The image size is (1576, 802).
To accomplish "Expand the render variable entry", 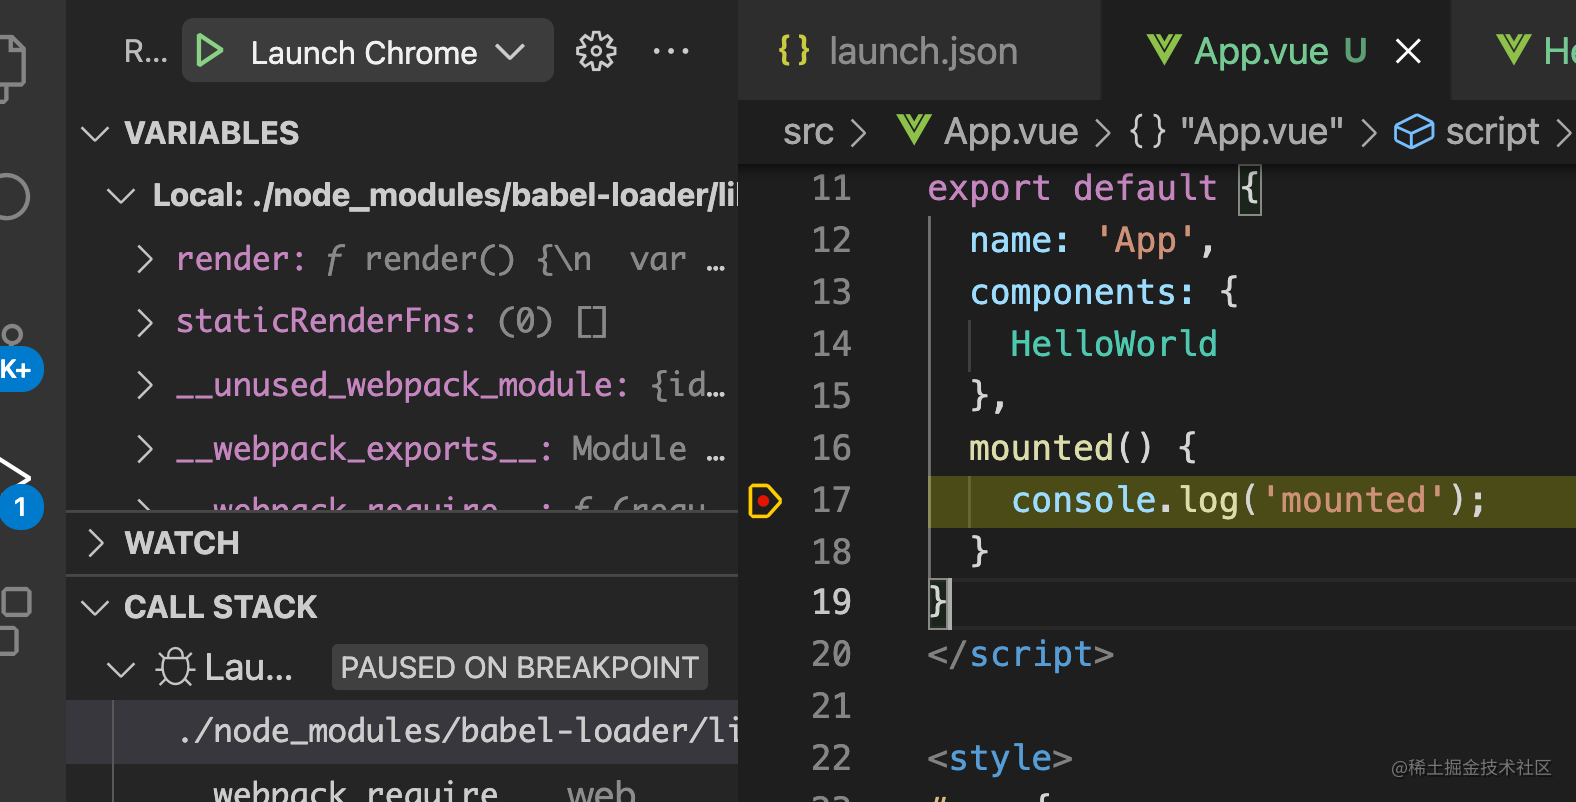I will click(x=145, y=259).
